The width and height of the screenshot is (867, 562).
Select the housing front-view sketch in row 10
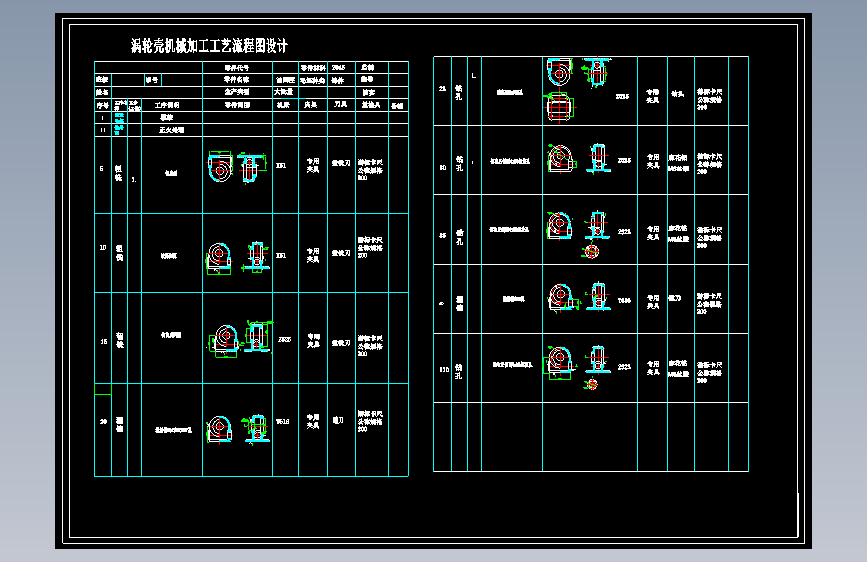coord(218,258)
